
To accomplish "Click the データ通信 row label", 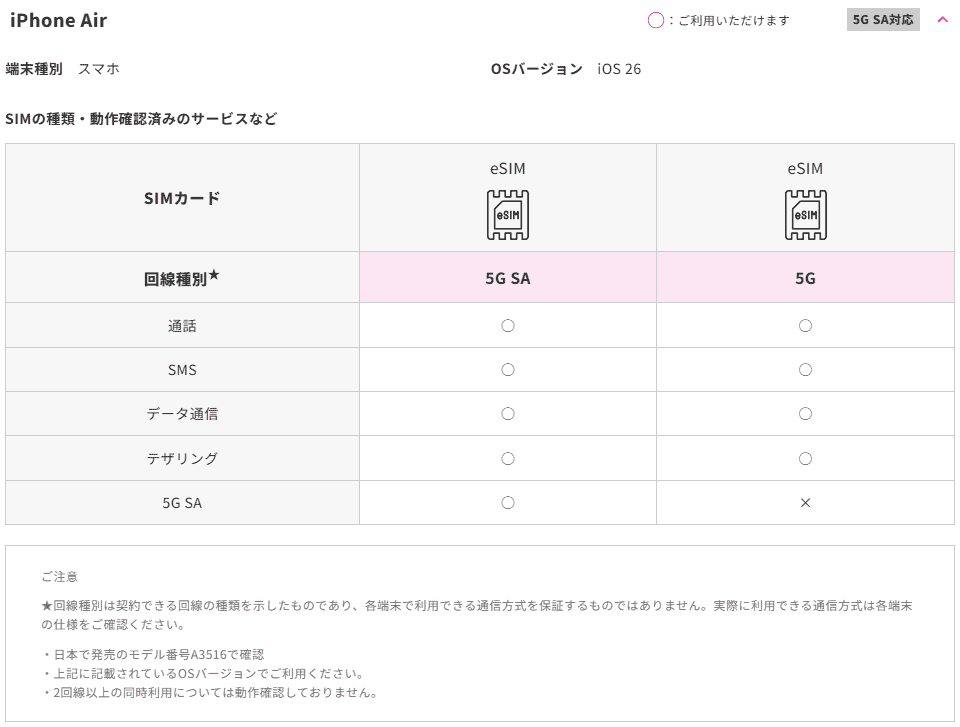I will click(x=182, y=414).
